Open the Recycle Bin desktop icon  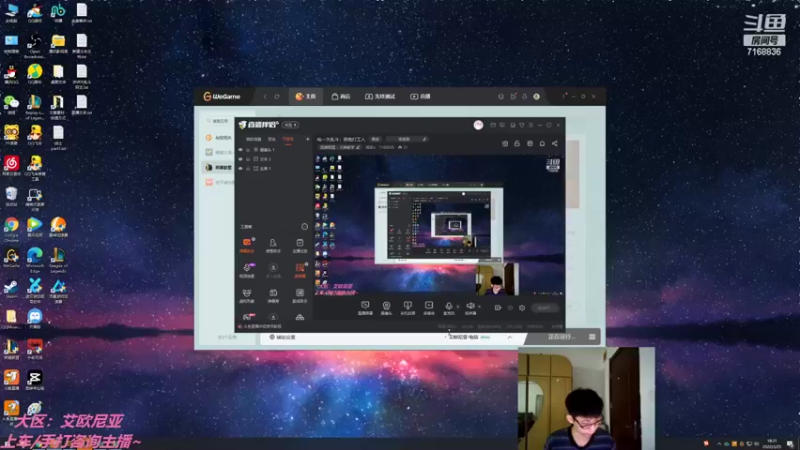click(11, 197)
